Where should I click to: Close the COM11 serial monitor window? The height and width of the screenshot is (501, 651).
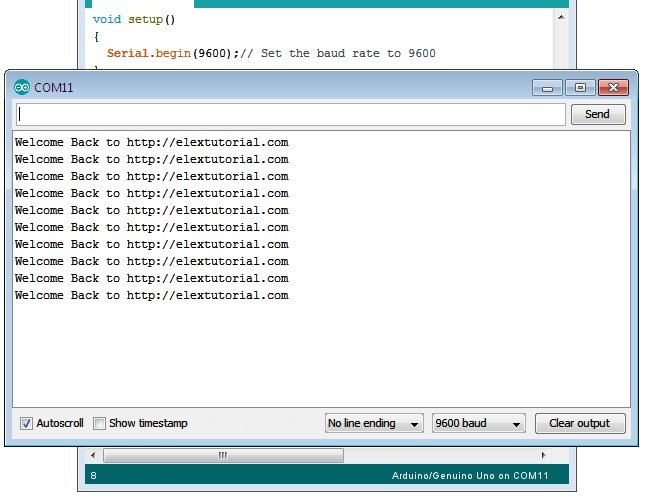[x=613, y=88]
